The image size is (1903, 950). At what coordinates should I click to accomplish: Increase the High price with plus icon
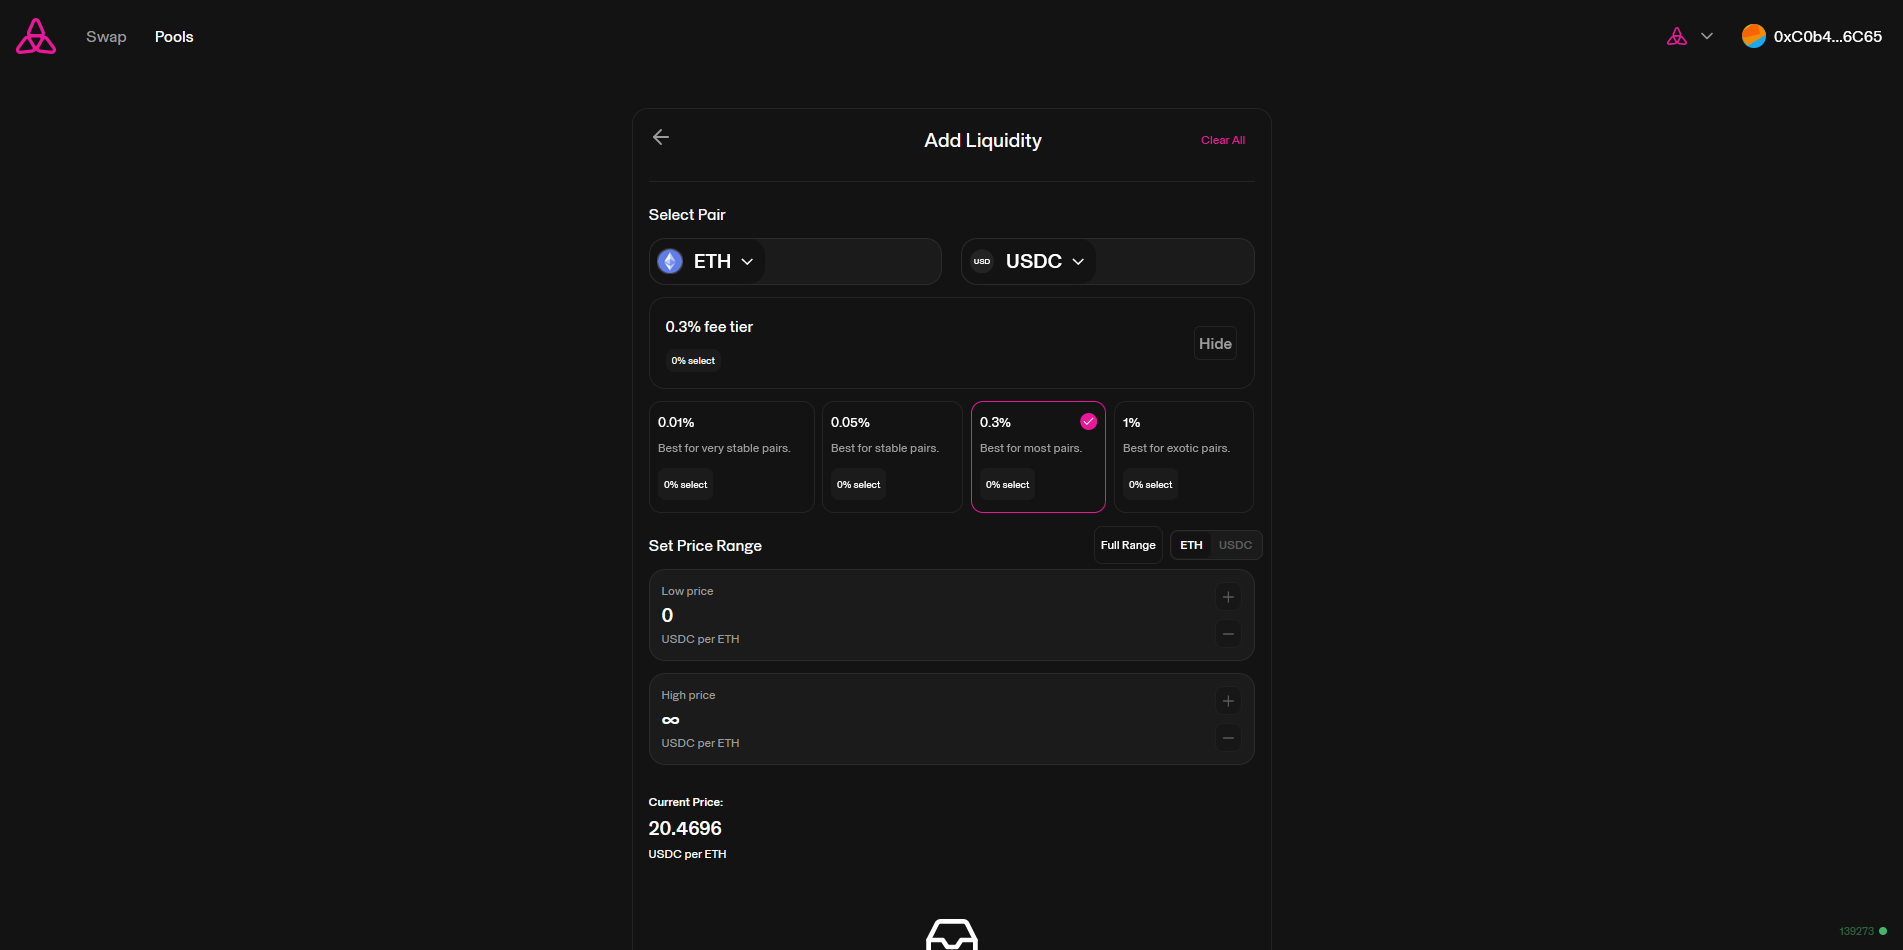(1228, 702)
